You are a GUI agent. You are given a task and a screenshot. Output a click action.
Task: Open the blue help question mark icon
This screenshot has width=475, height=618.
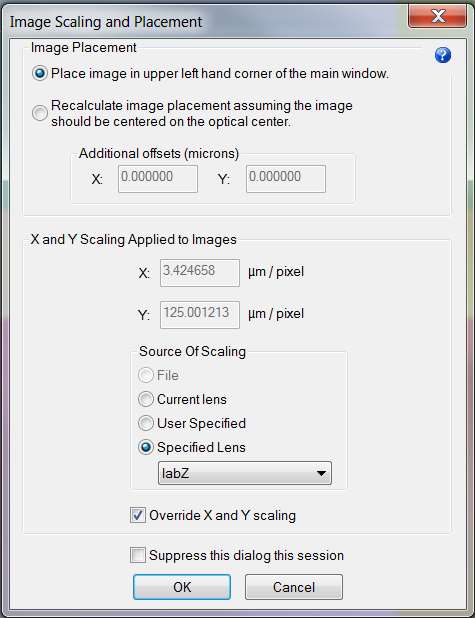point(443,55)
